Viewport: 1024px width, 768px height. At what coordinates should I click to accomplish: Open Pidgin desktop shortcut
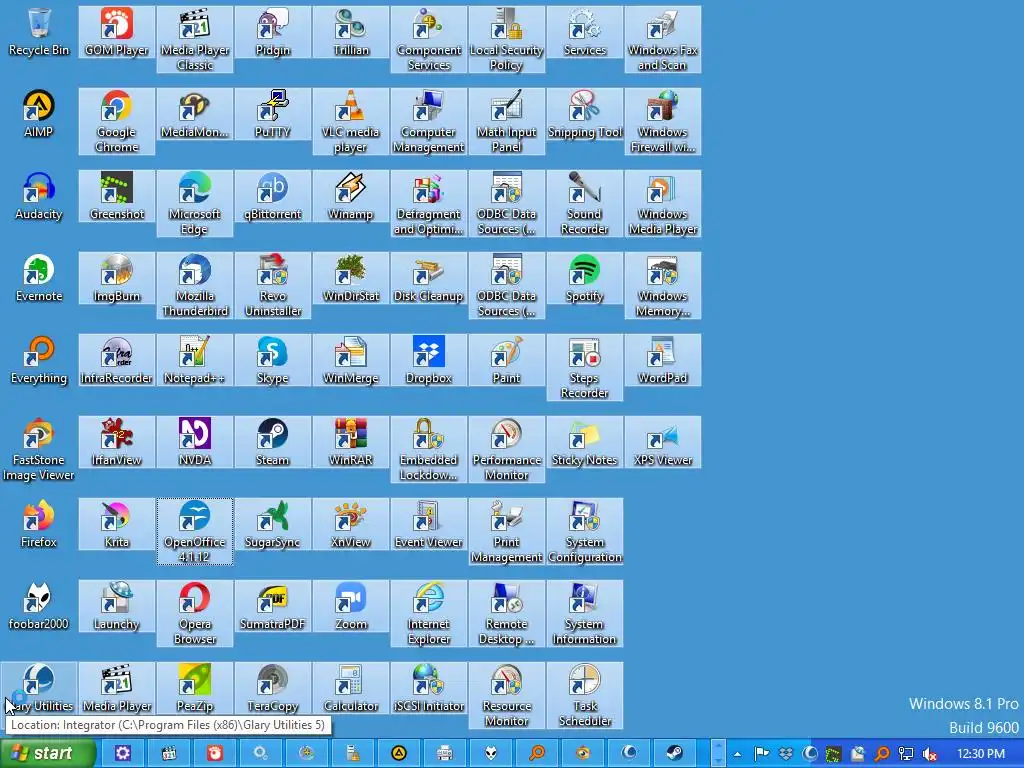click(x=273, y=31)
